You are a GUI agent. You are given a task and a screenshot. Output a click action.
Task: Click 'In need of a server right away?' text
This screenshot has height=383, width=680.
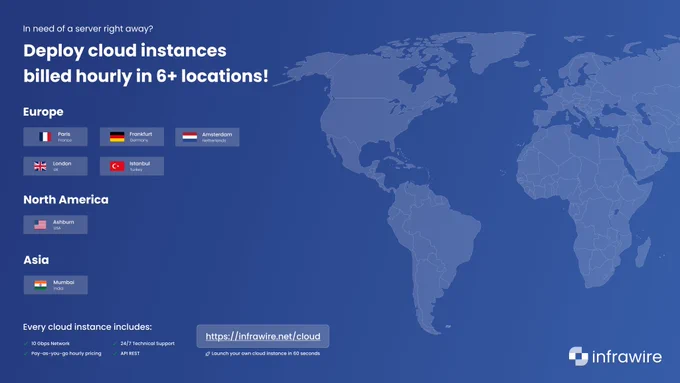point(88,29)
